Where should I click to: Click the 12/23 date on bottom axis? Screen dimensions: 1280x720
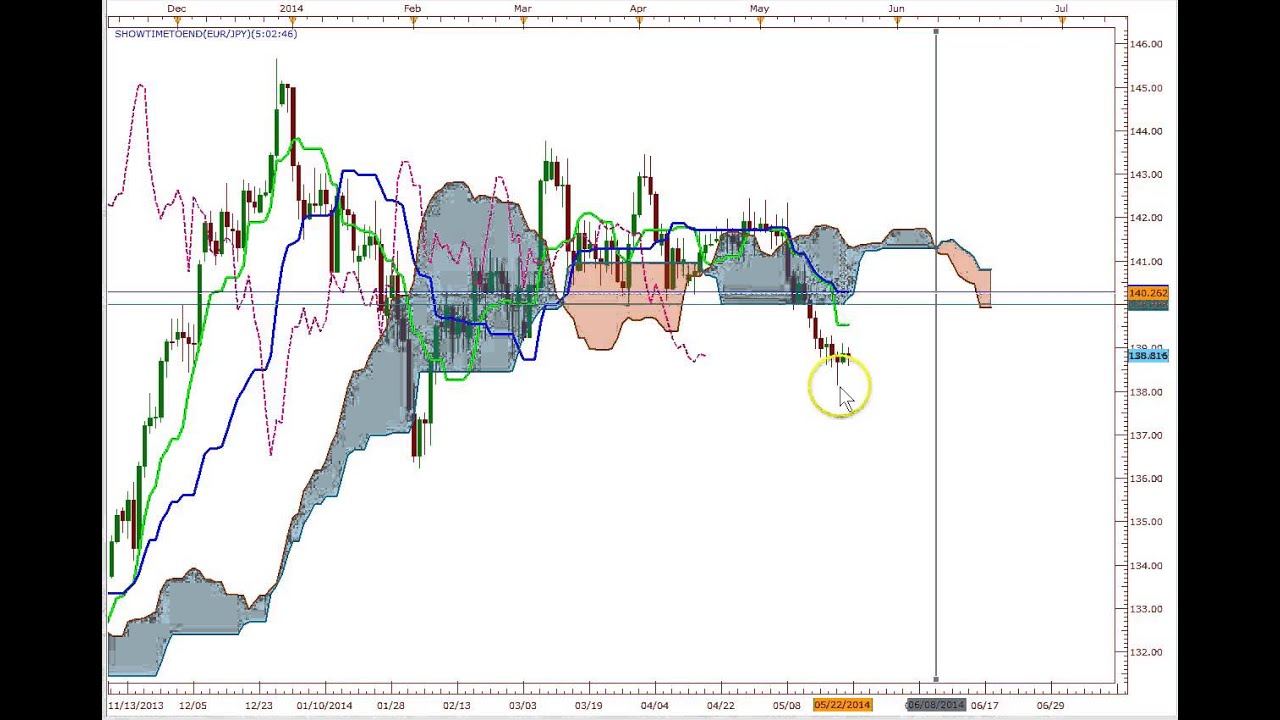(x=258, y=706)
